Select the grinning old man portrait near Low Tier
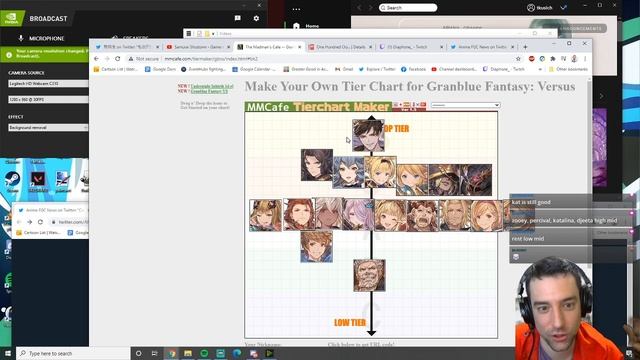 click(x=369, y=275)
